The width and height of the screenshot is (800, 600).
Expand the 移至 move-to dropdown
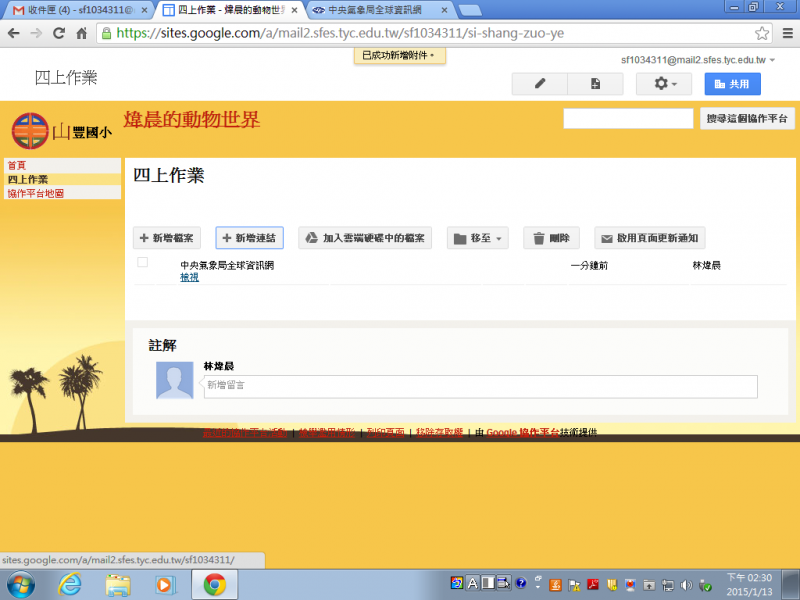(478, 238)
